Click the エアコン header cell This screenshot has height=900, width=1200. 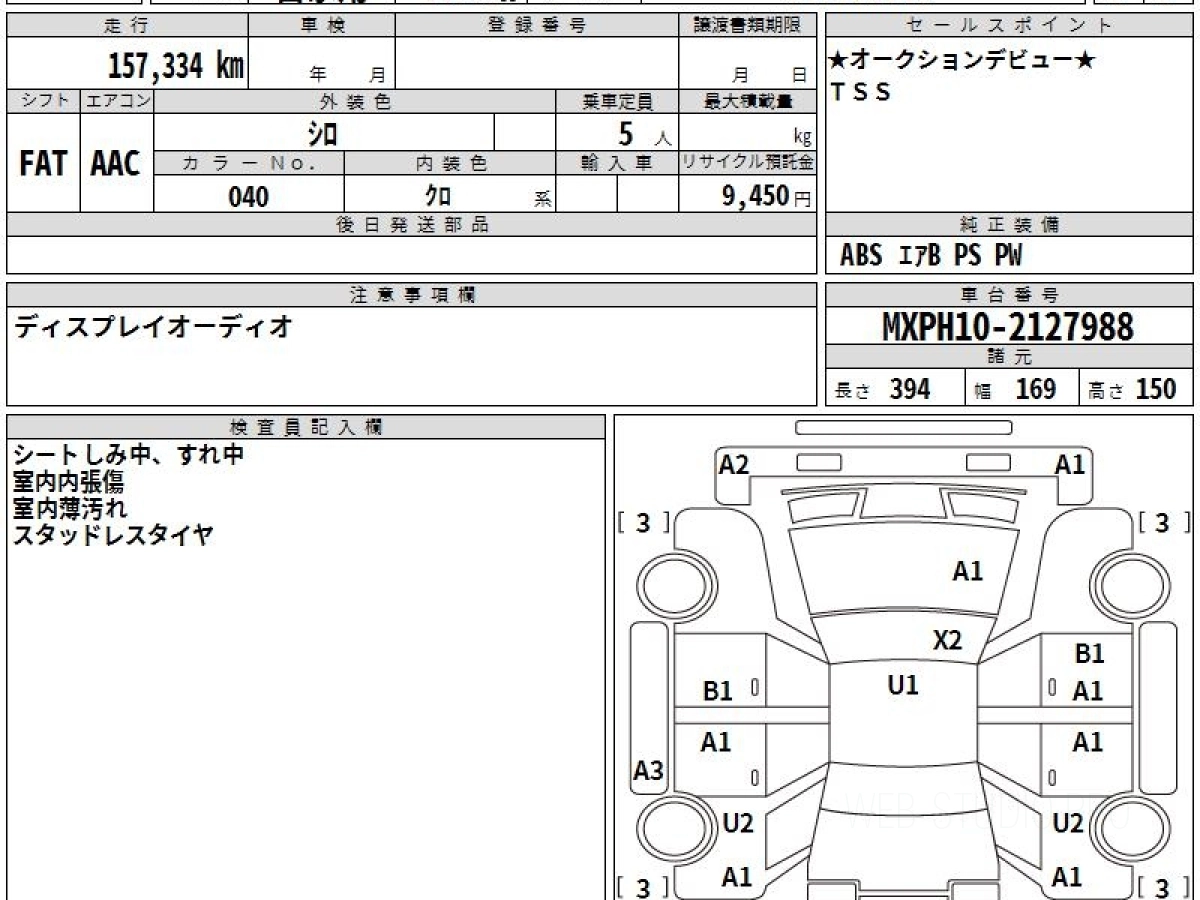tap(117, 101)
